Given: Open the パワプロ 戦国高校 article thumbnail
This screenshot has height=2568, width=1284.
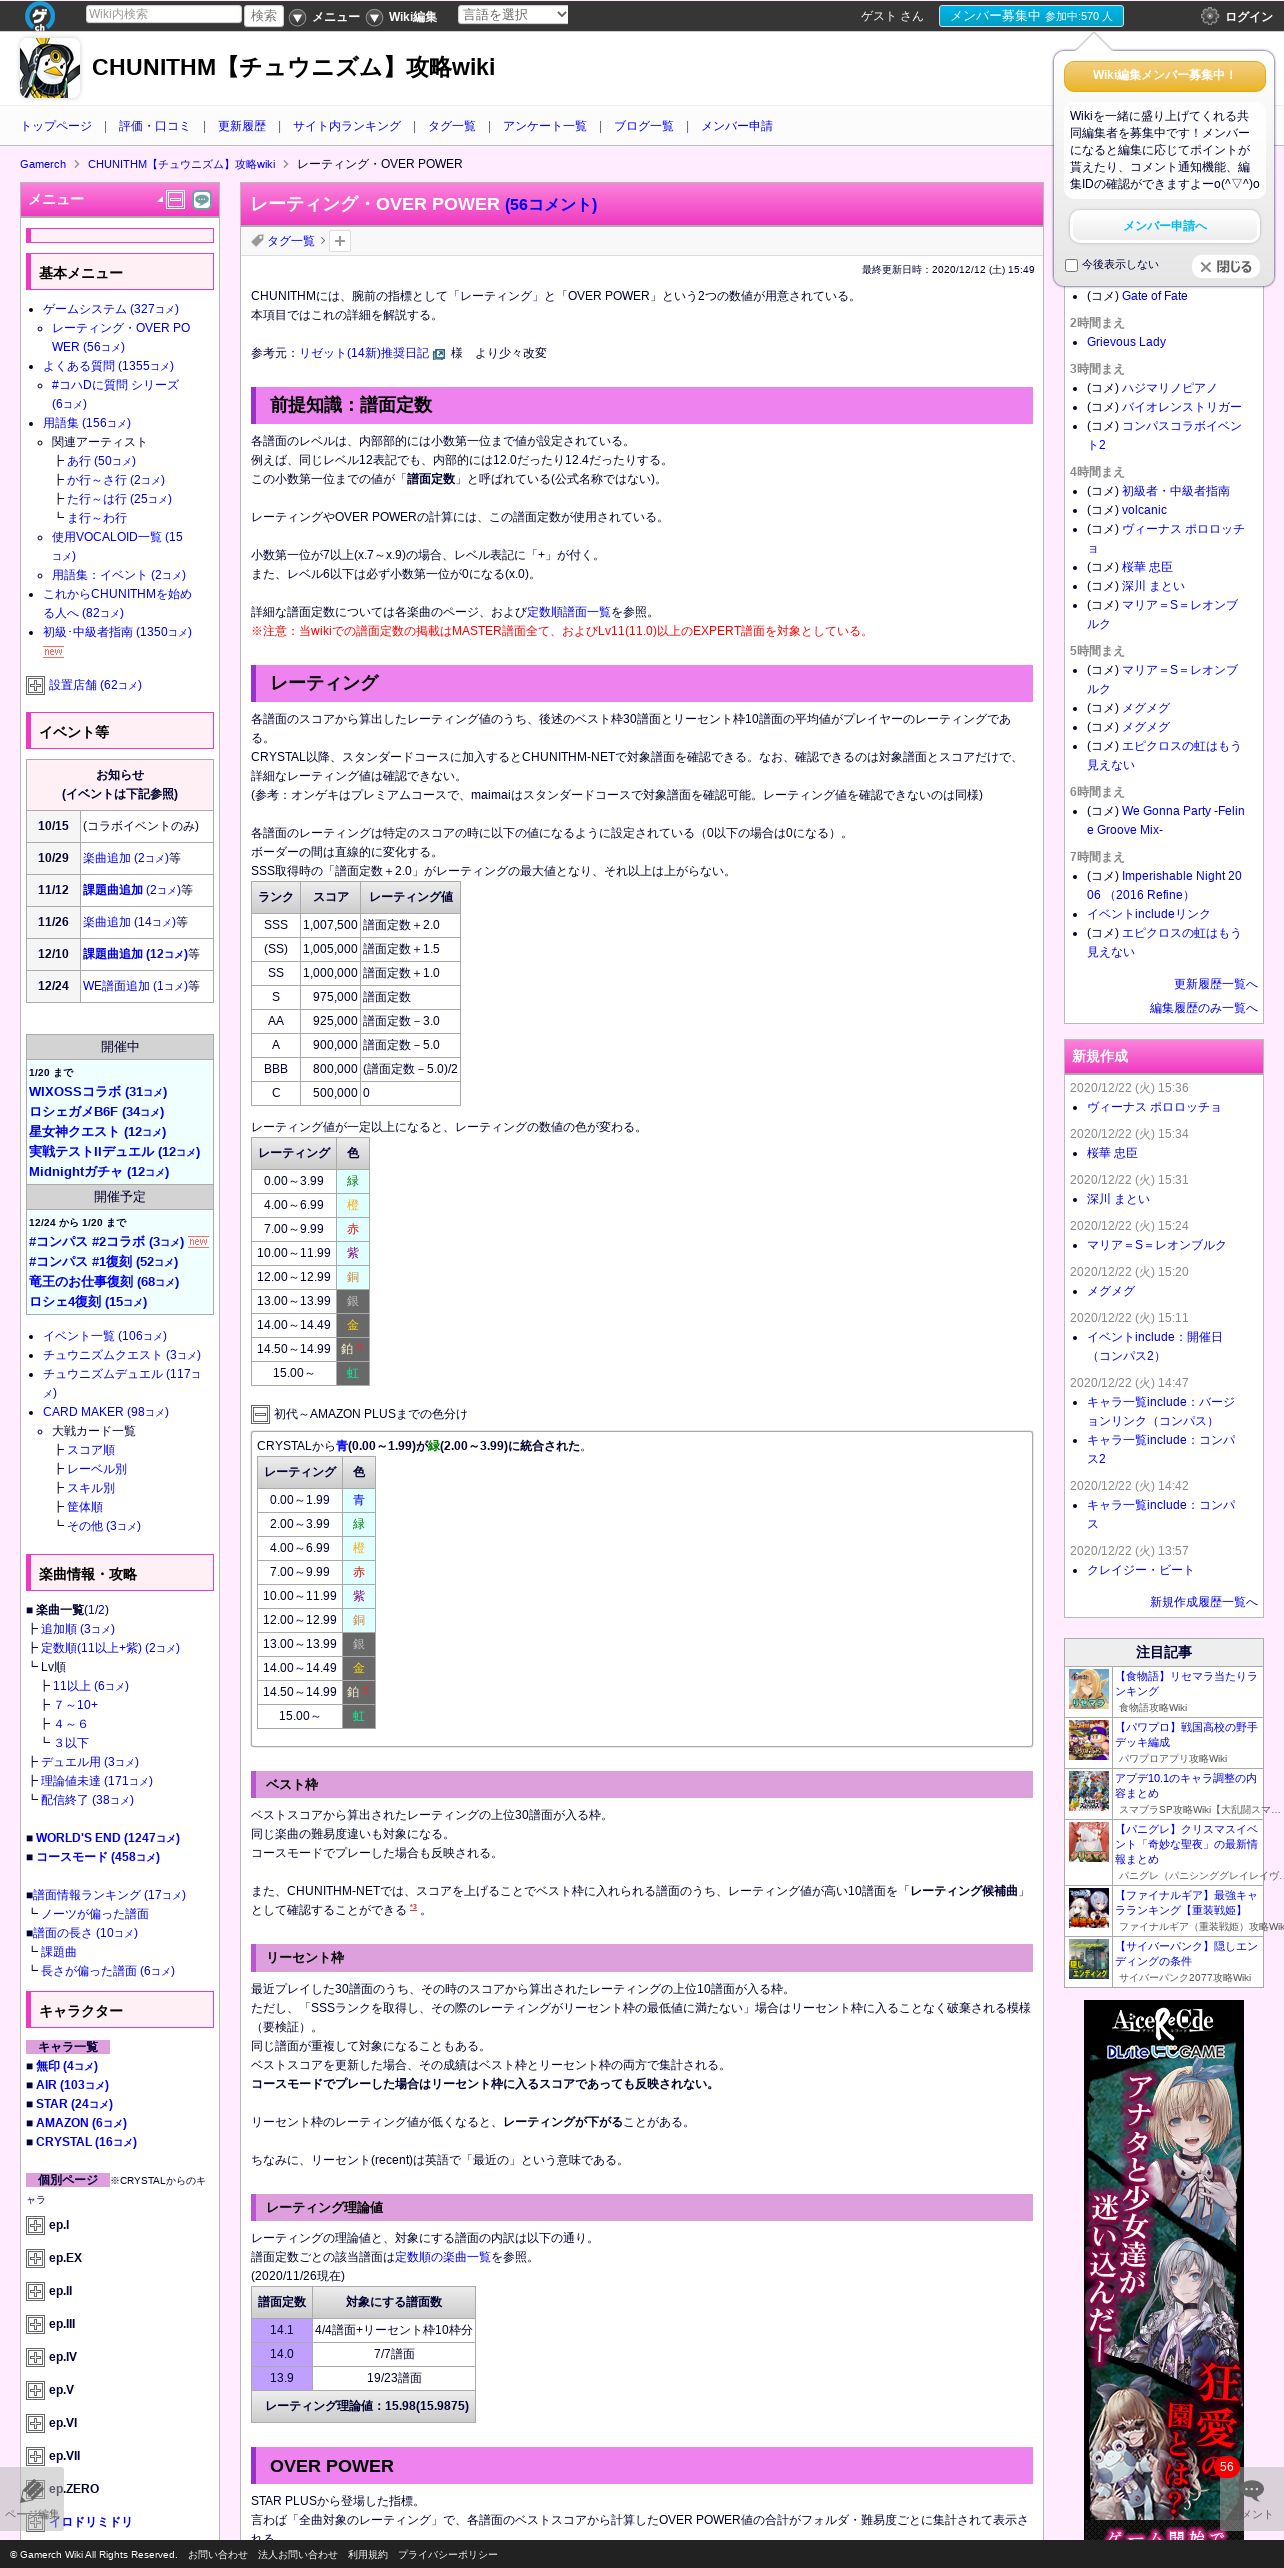Looking at the screenshot, I should [x=1089, y=1740].
